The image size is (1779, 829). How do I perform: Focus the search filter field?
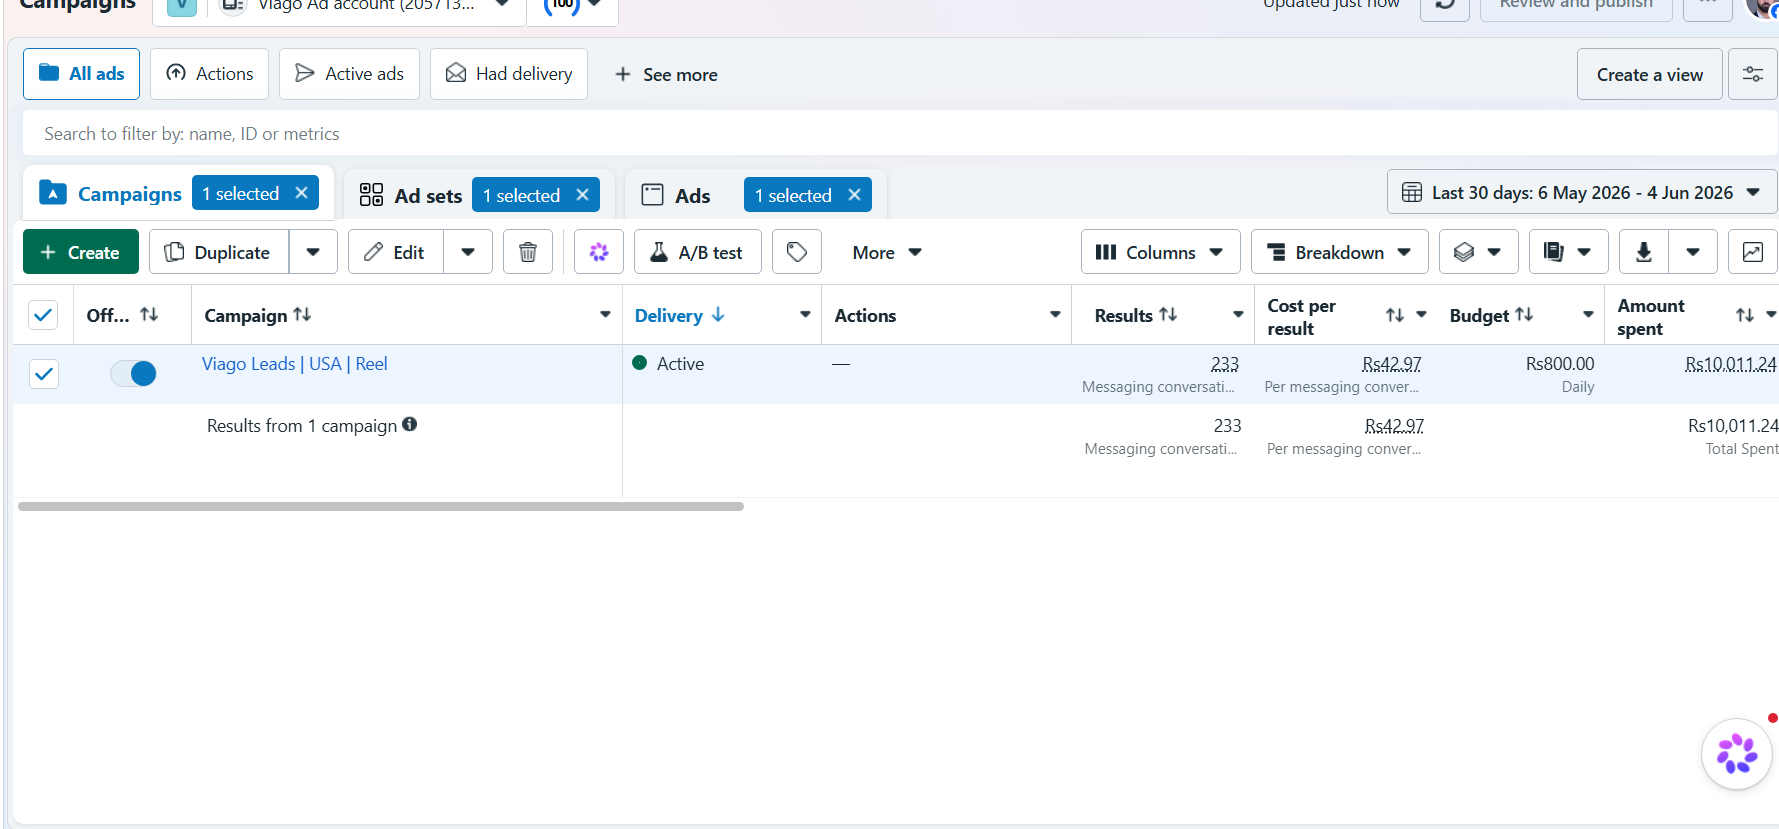pos(900,133)
